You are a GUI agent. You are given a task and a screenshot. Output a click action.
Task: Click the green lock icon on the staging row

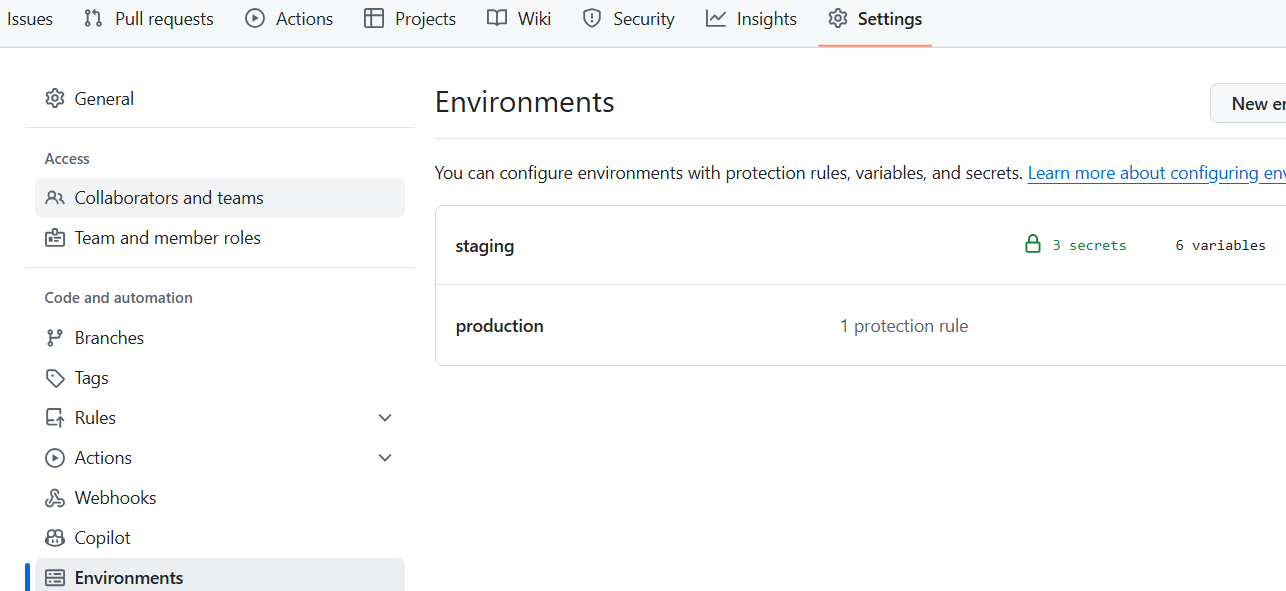tap(1033, 244)
